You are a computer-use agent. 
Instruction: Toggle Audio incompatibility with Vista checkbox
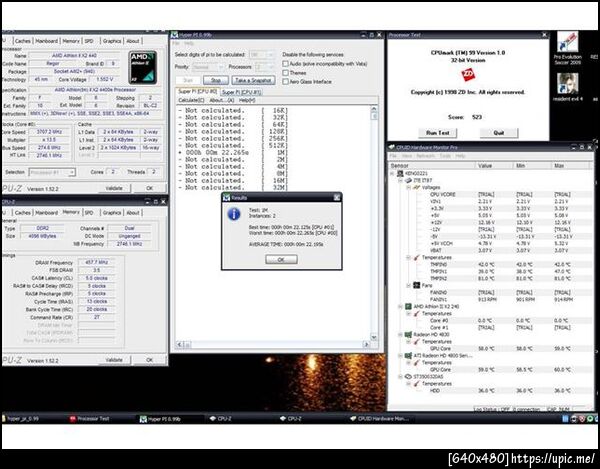point(285,64)
